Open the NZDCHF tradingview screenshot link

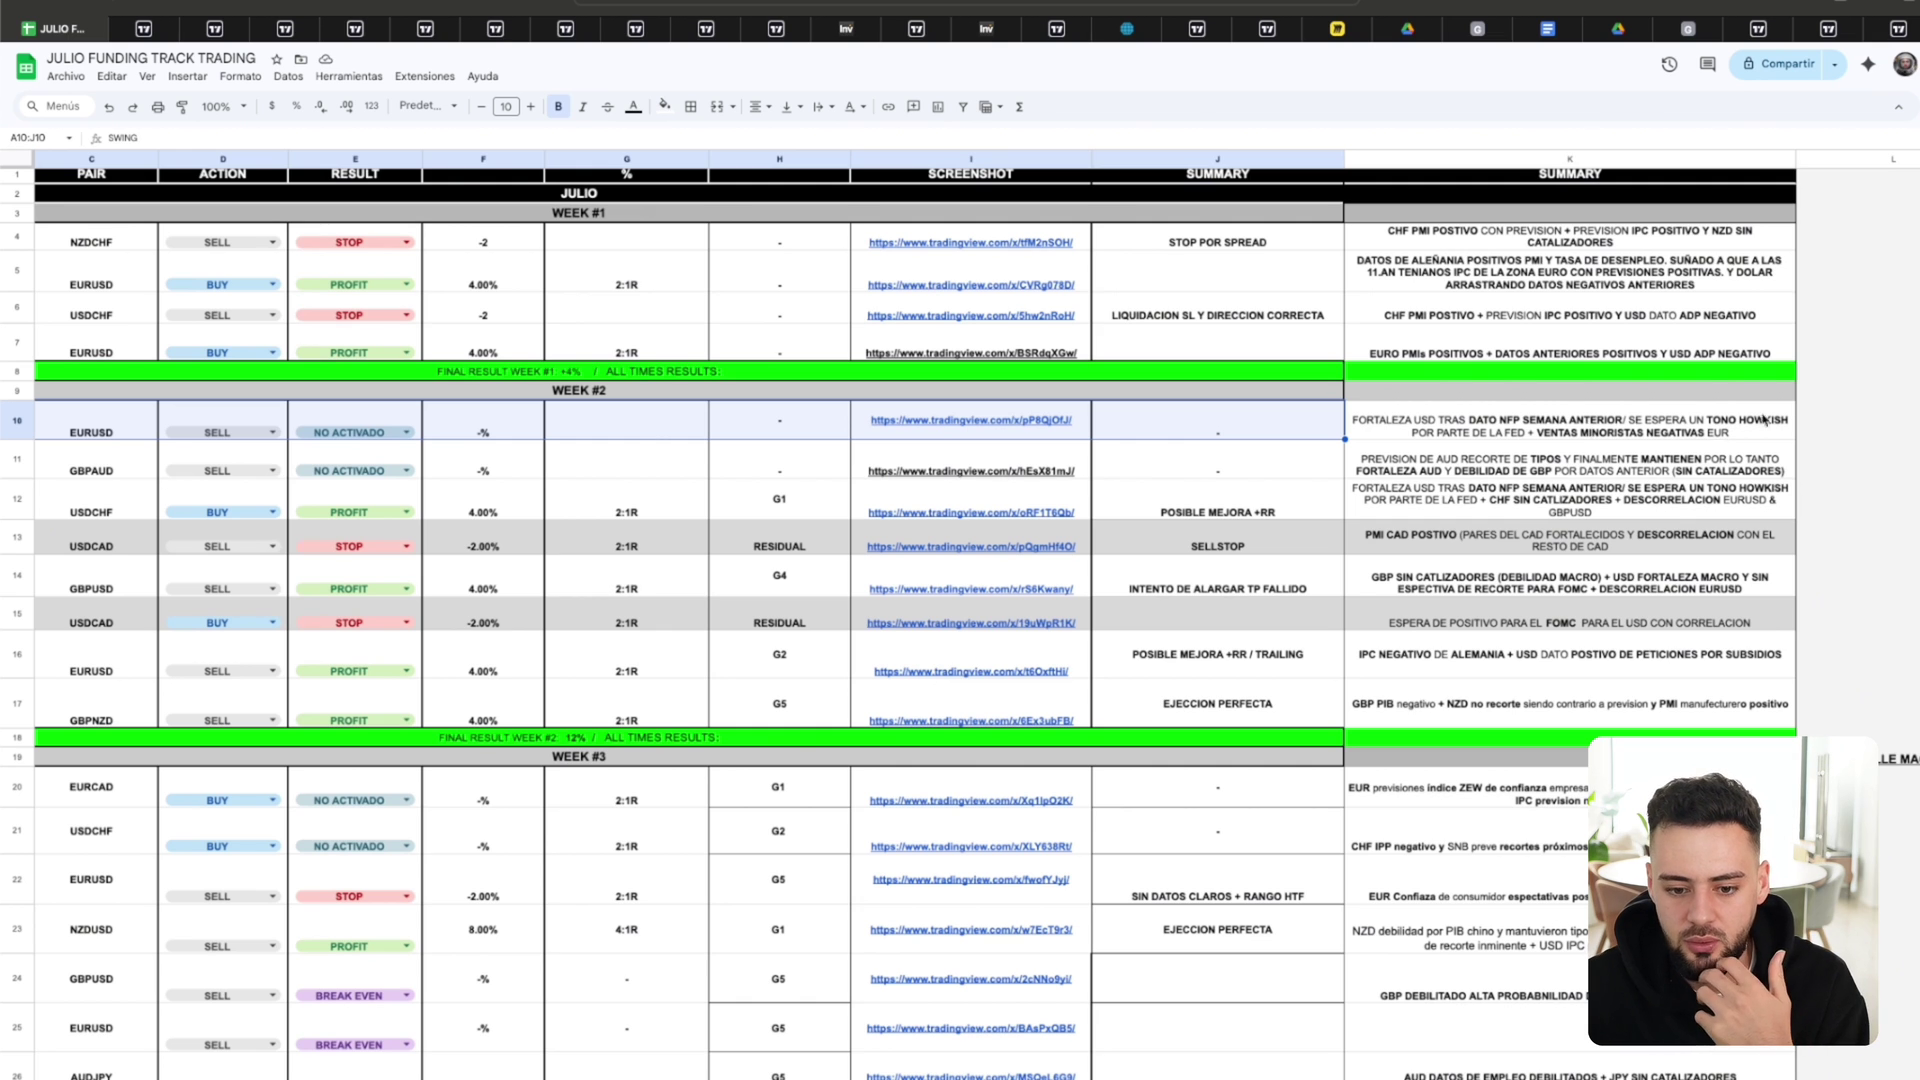tap(970, 243)
